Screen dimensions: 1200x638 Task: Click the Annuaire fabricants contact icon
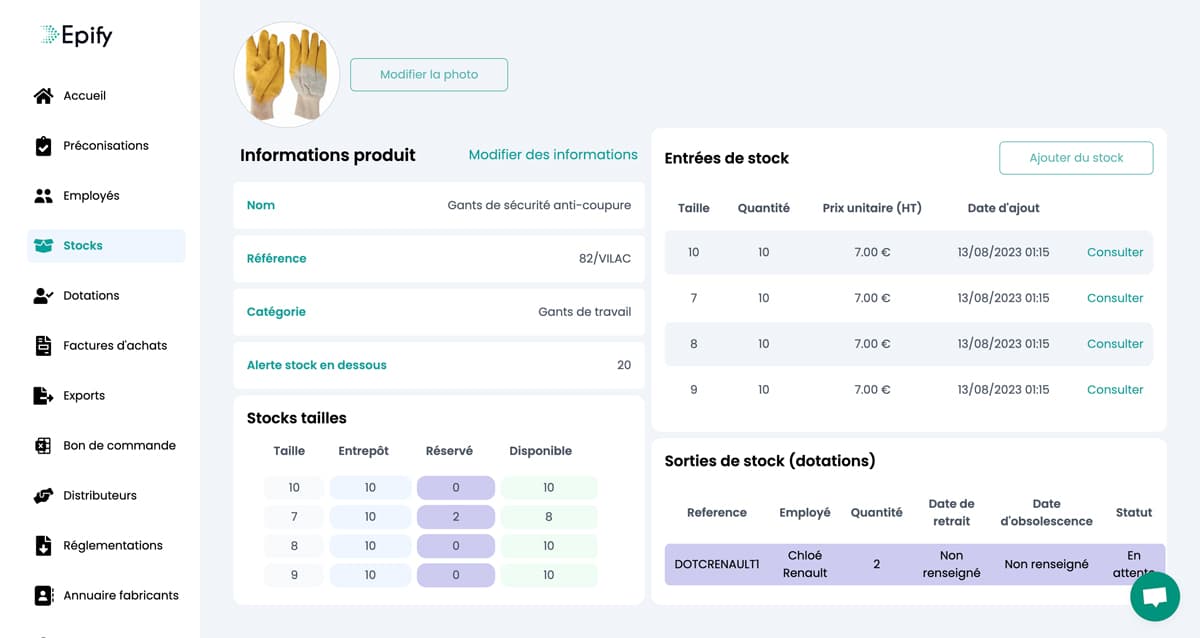(43, 596)
